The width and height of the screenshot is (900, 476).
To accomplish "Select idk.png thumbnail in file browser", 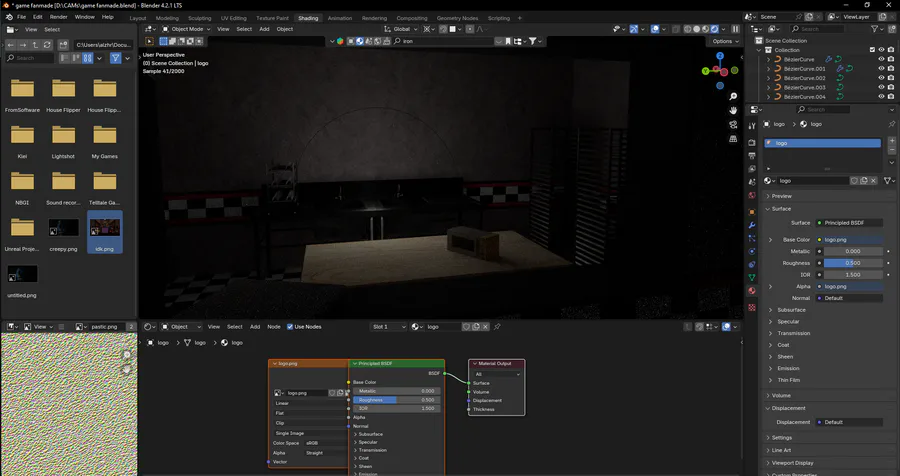I will (104, 231).
